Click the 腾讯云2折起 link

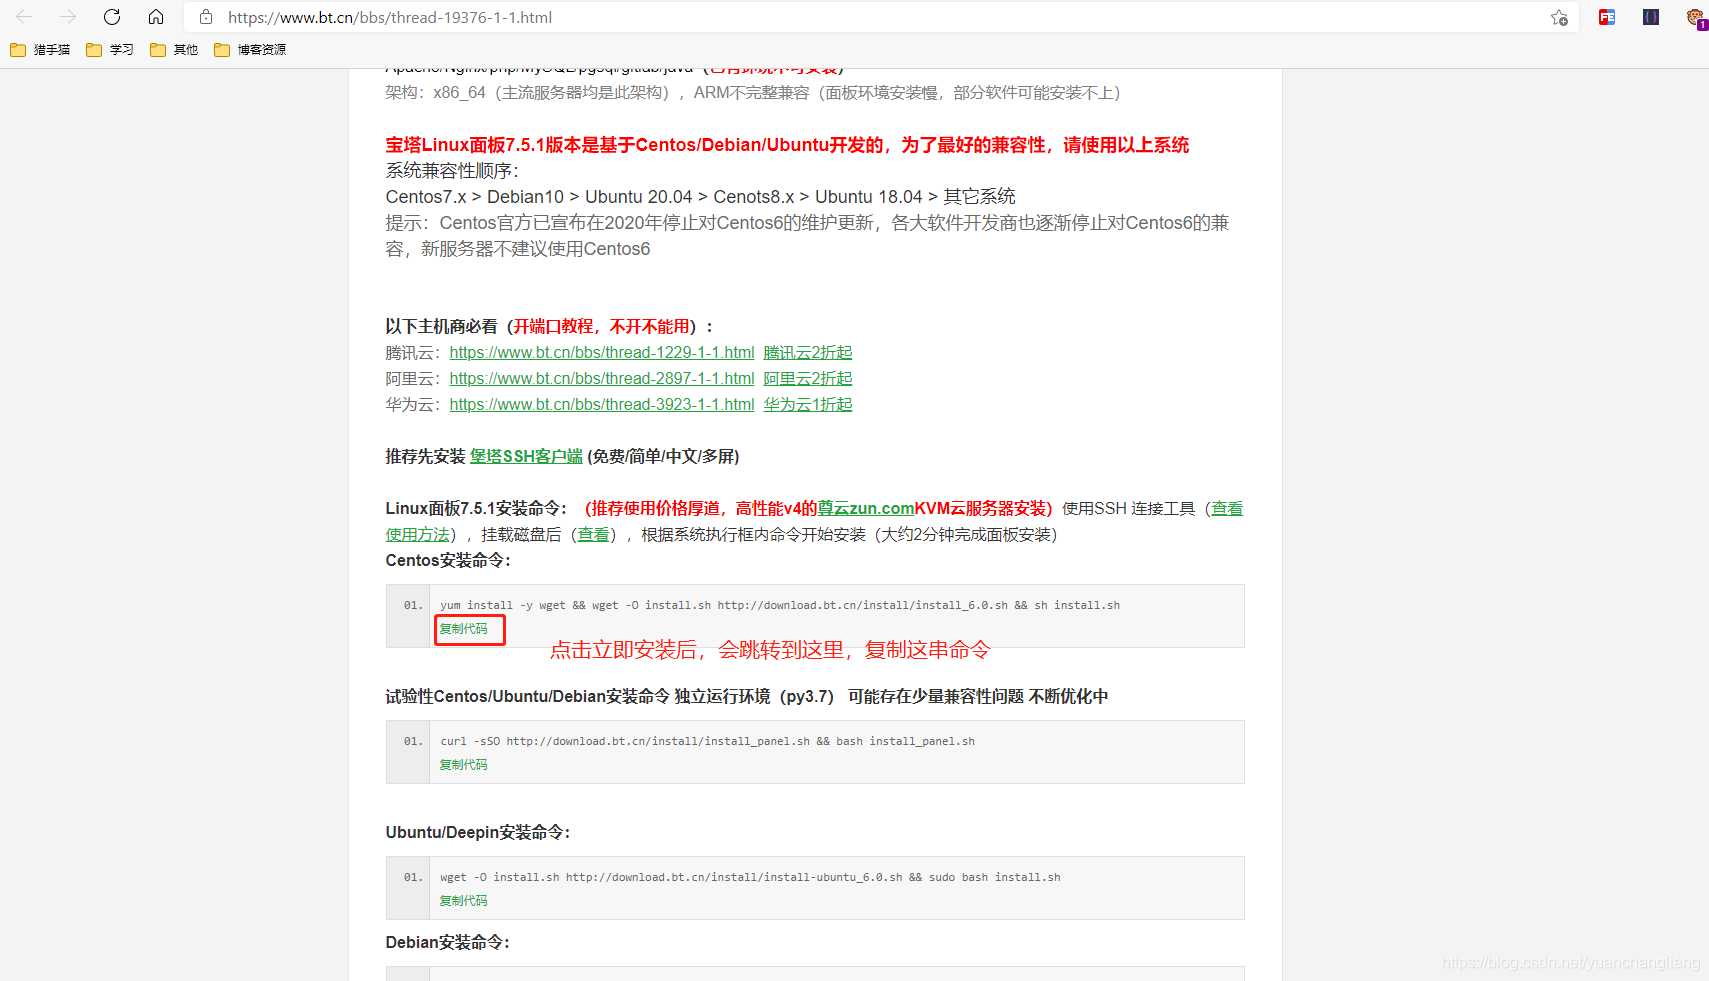click(807, 352)
